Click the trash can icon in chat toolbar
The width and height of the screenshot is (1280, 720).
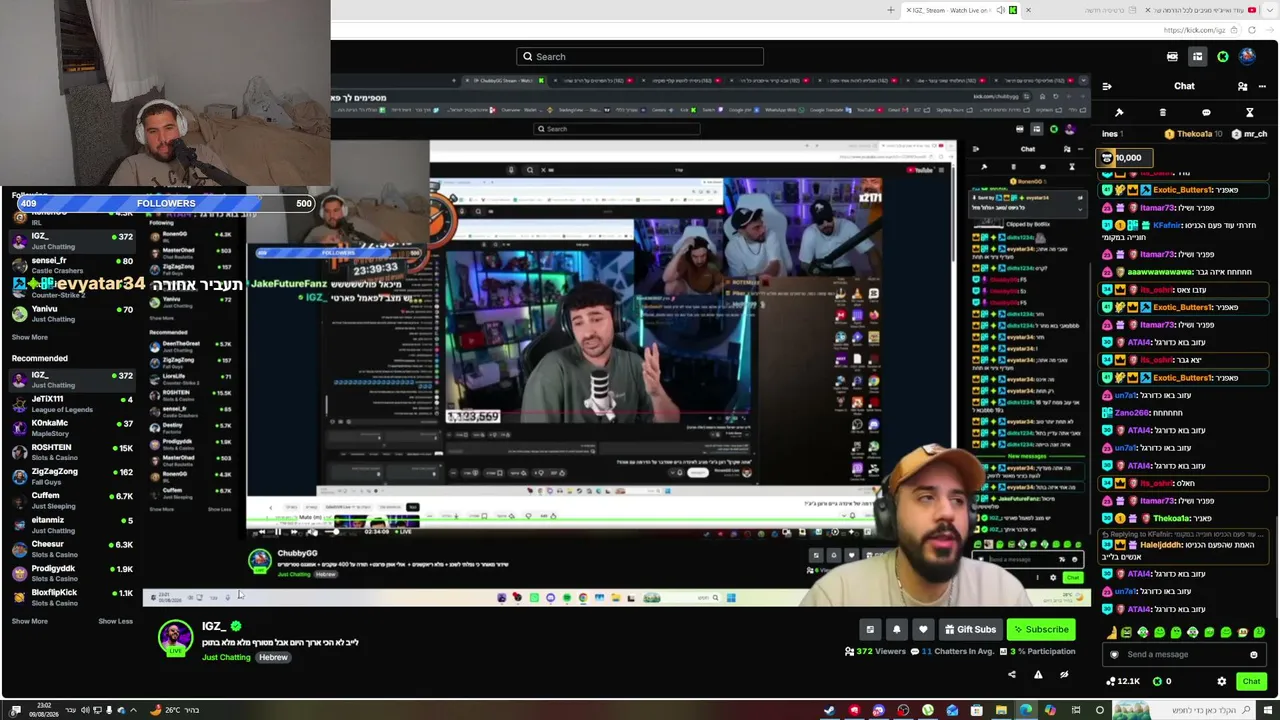1162,112
